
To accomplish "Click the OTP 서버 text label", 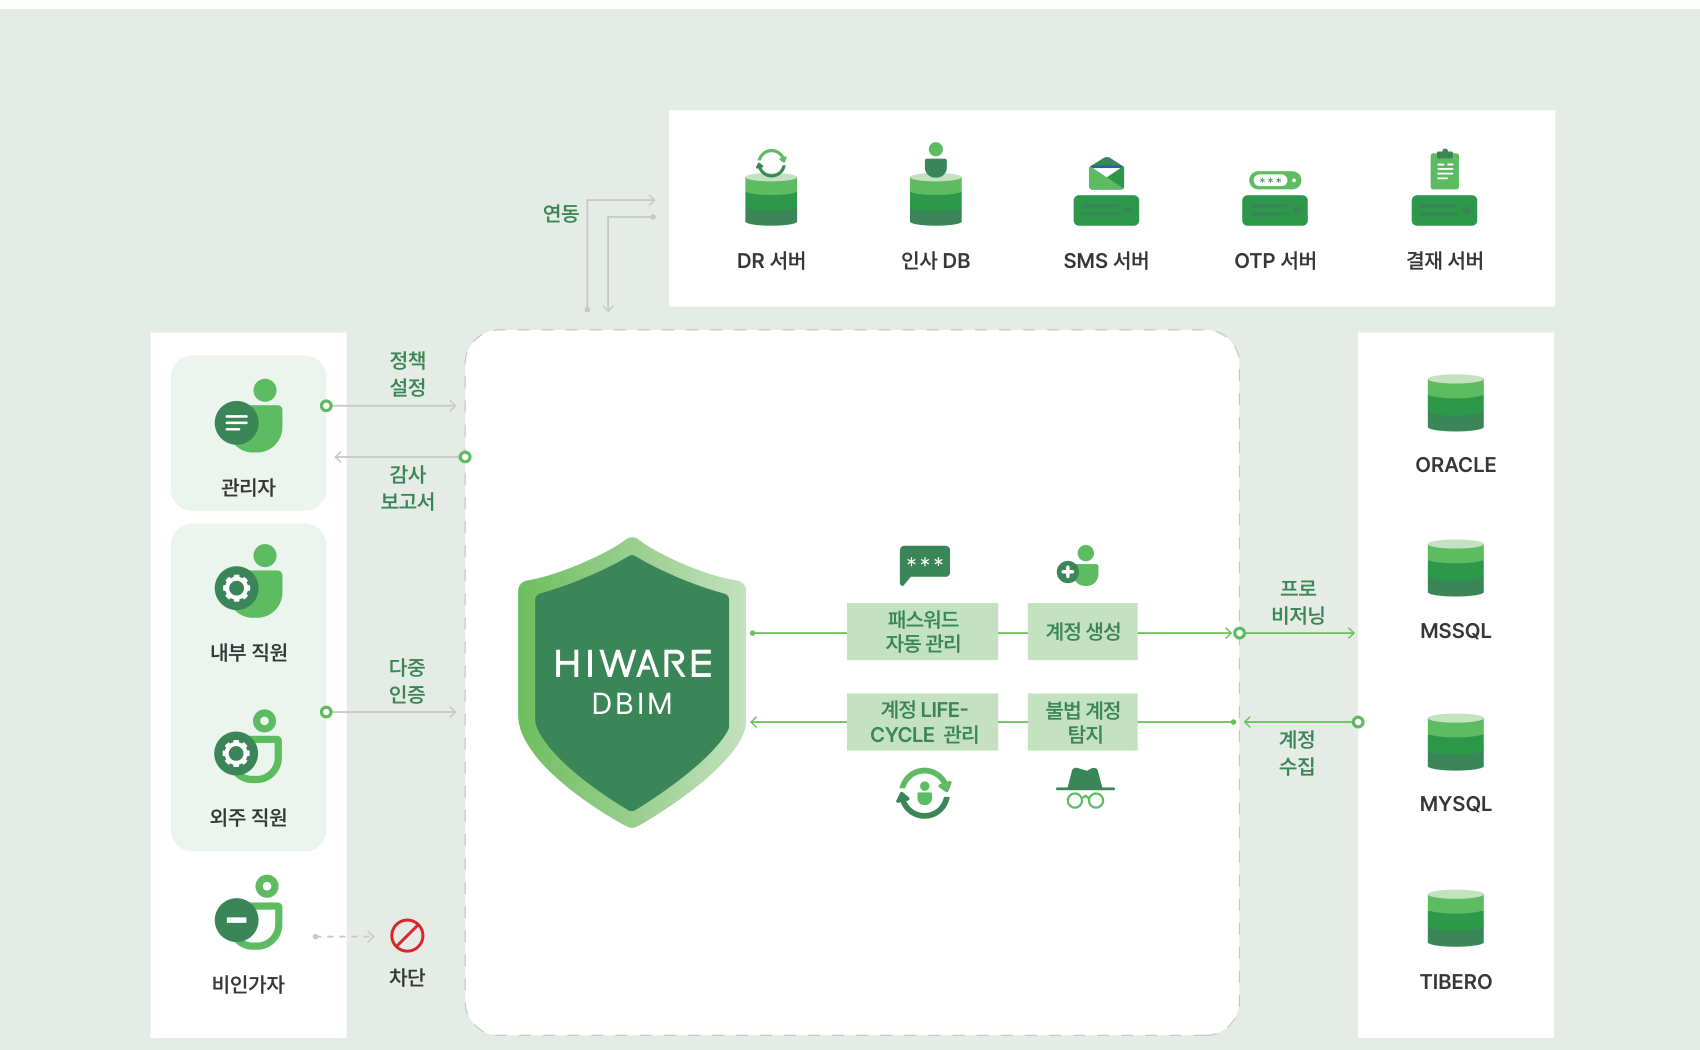I will 1275,260.
